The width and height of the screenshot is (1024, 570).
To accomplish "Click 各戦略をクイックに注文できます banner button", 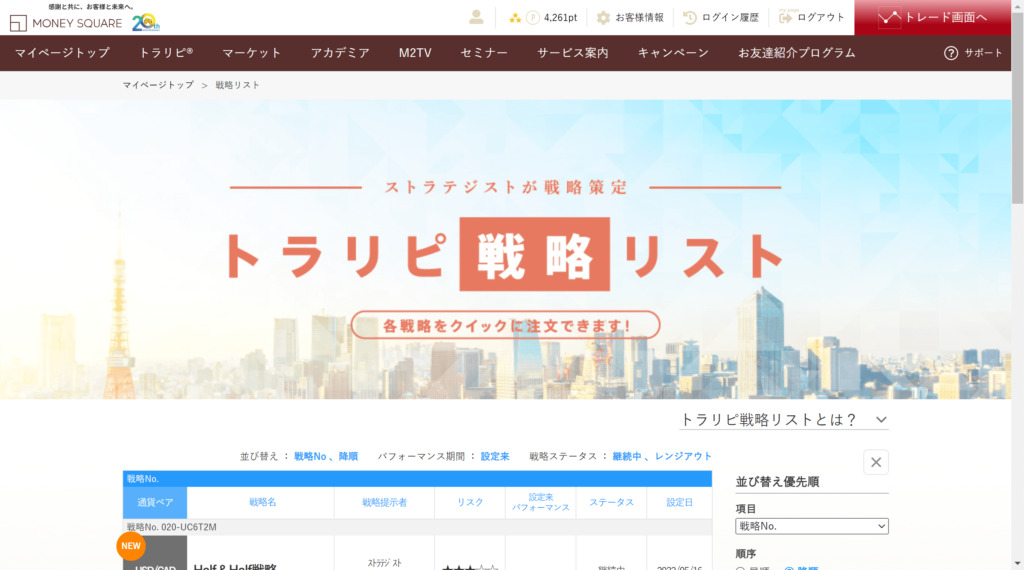I will [x=505, y=325].
